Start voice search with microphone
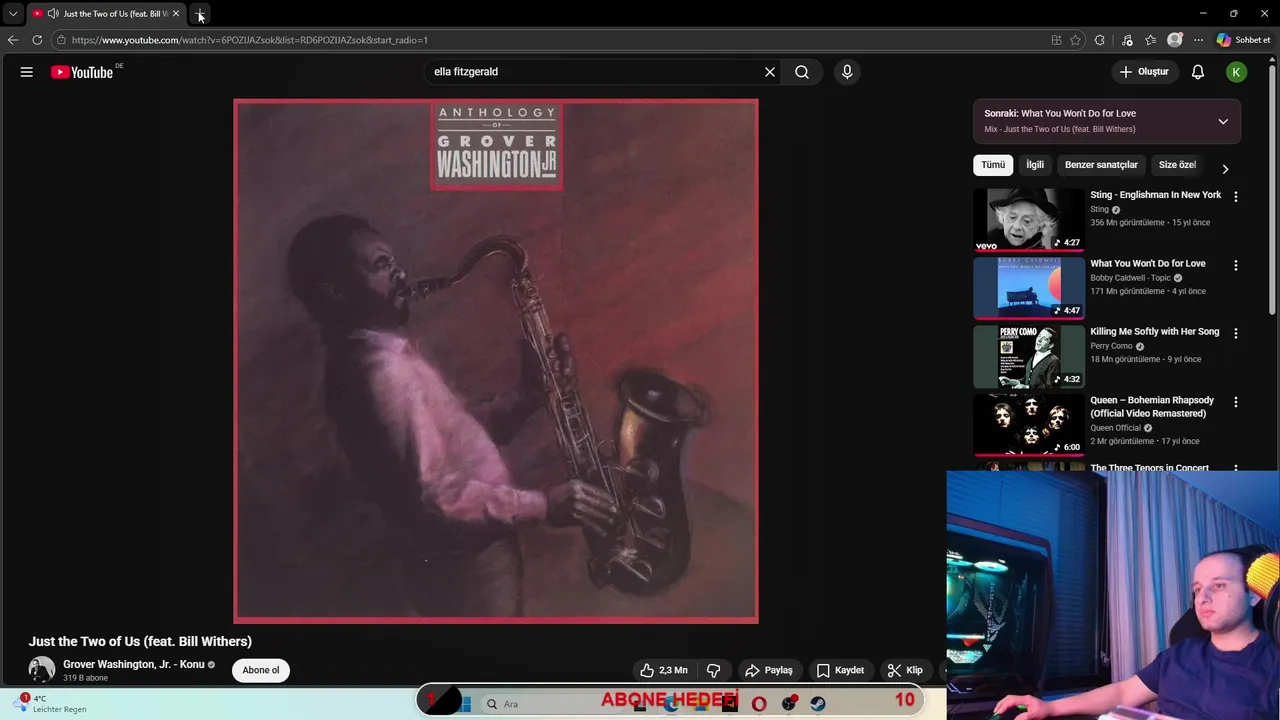1280x720 pixels. point(847,72)
